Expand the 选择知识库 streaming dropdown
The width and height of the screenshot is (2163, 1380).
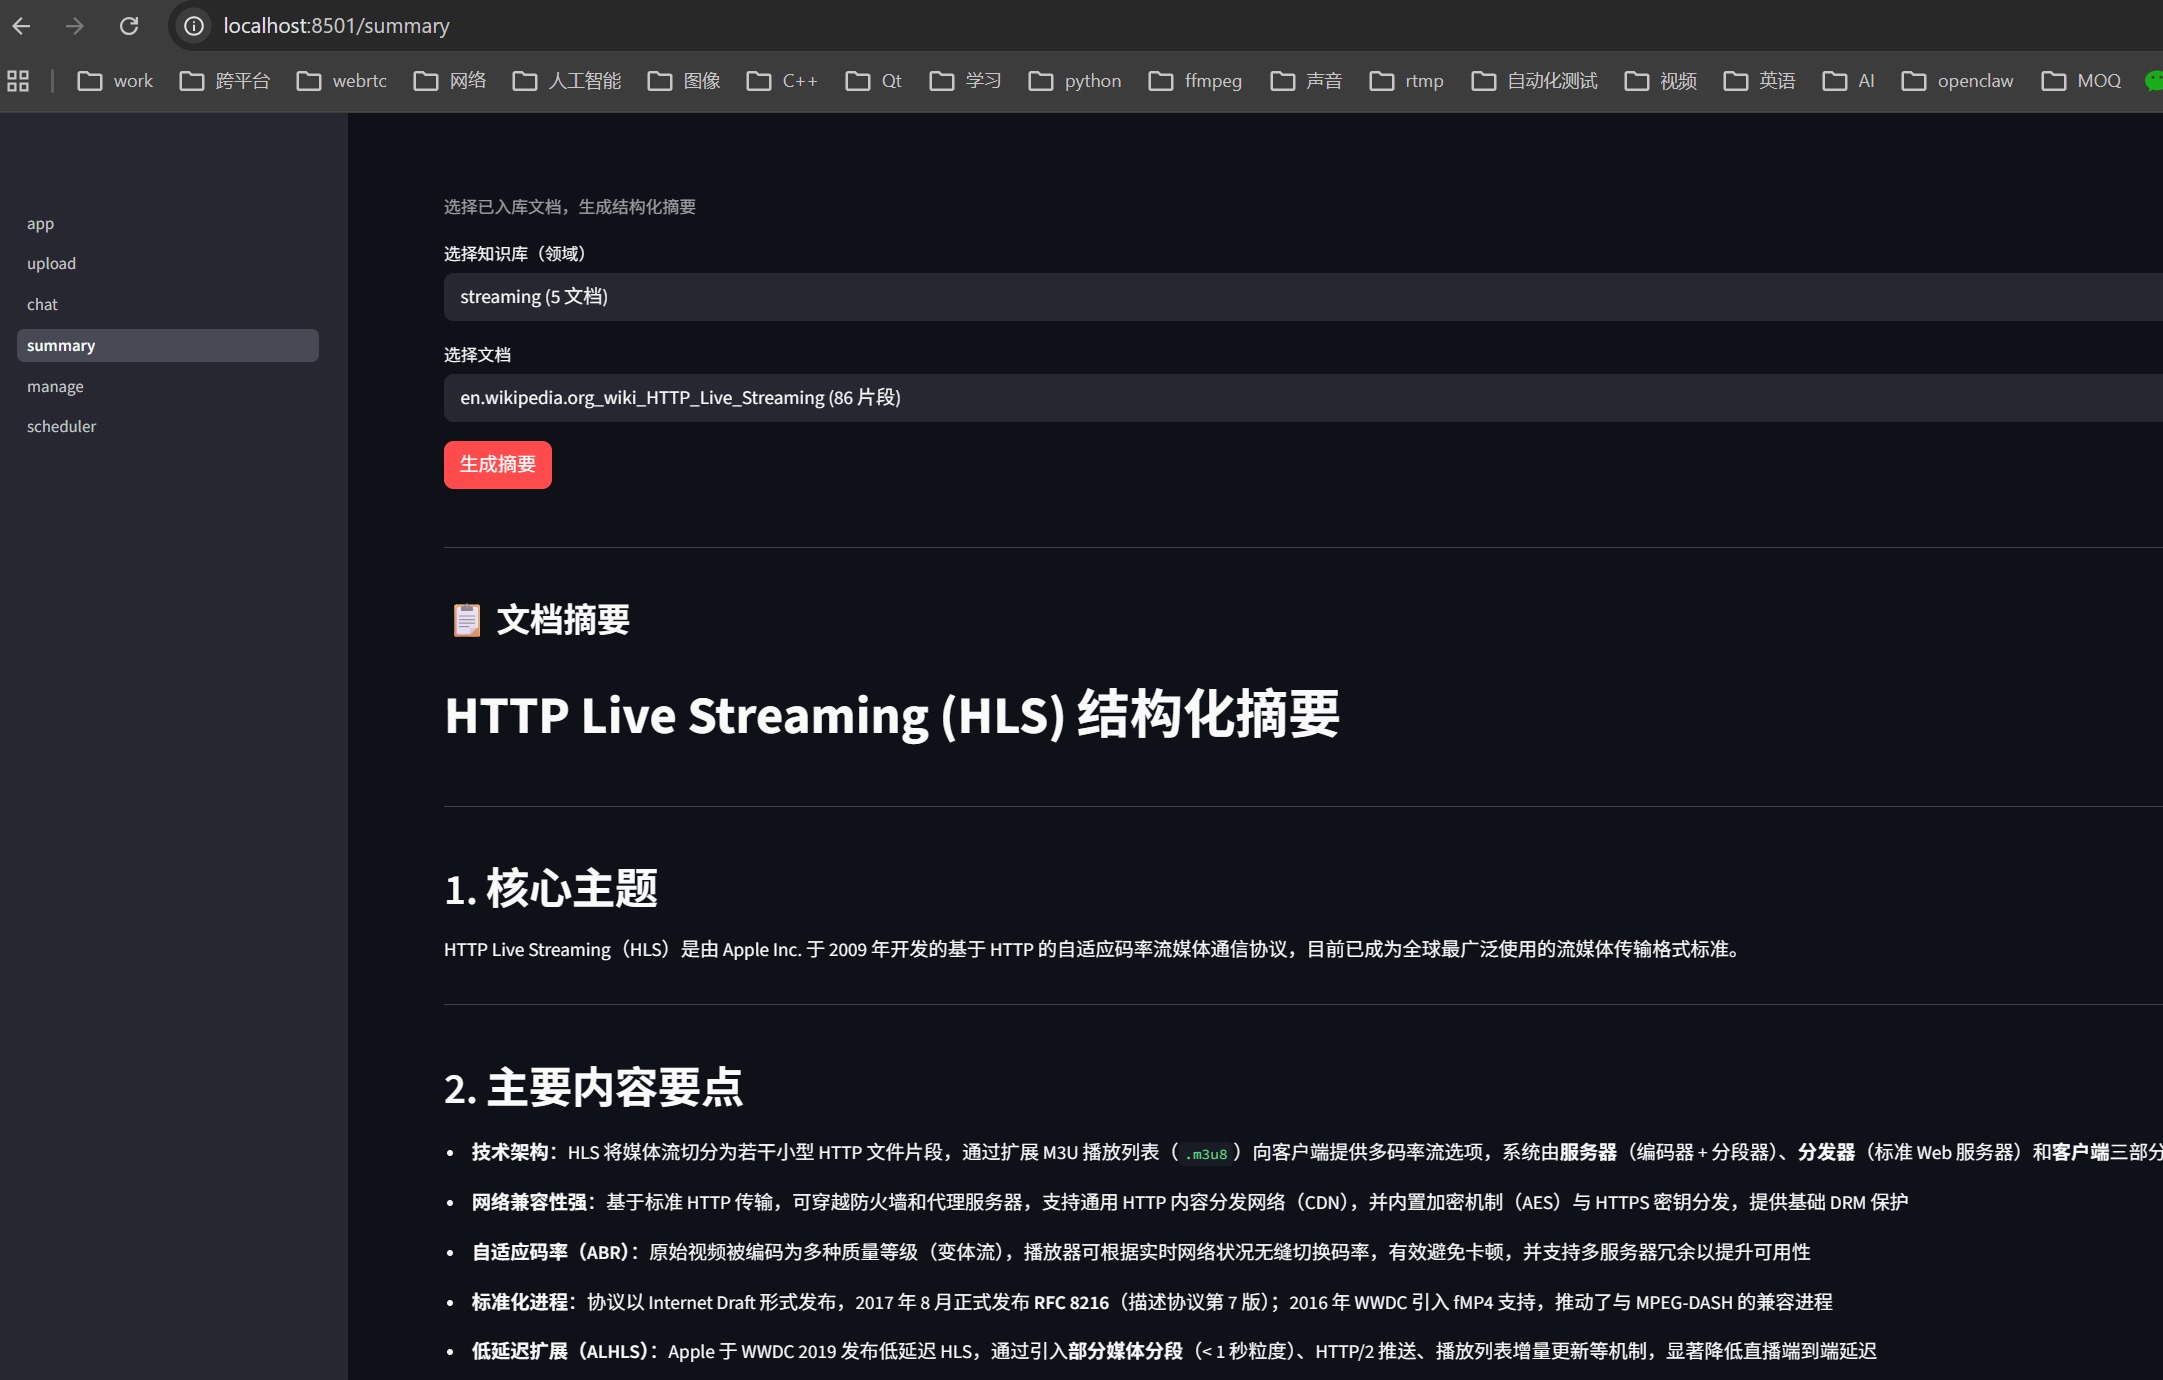tap(1300, 297)
